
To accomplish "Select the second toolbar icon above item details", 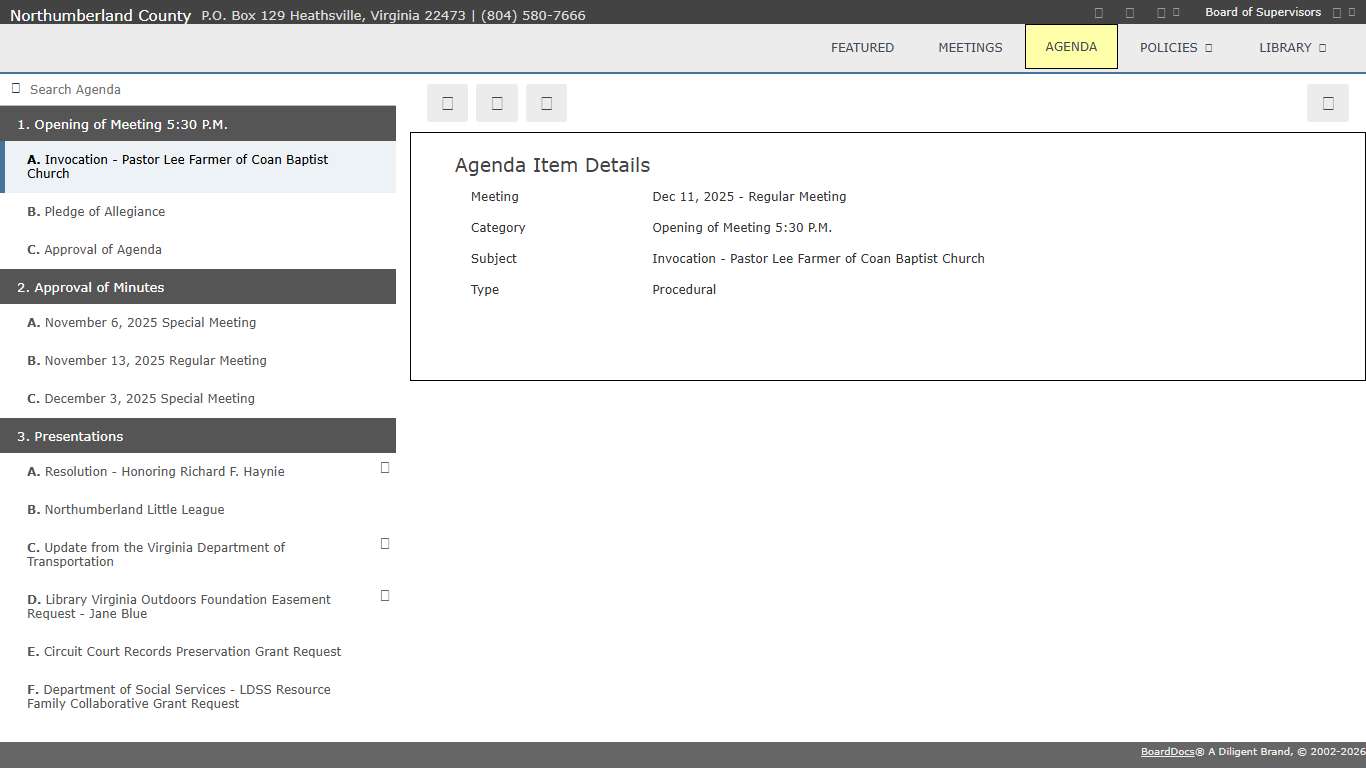I will pyautogui.click(x=497, y=103).
